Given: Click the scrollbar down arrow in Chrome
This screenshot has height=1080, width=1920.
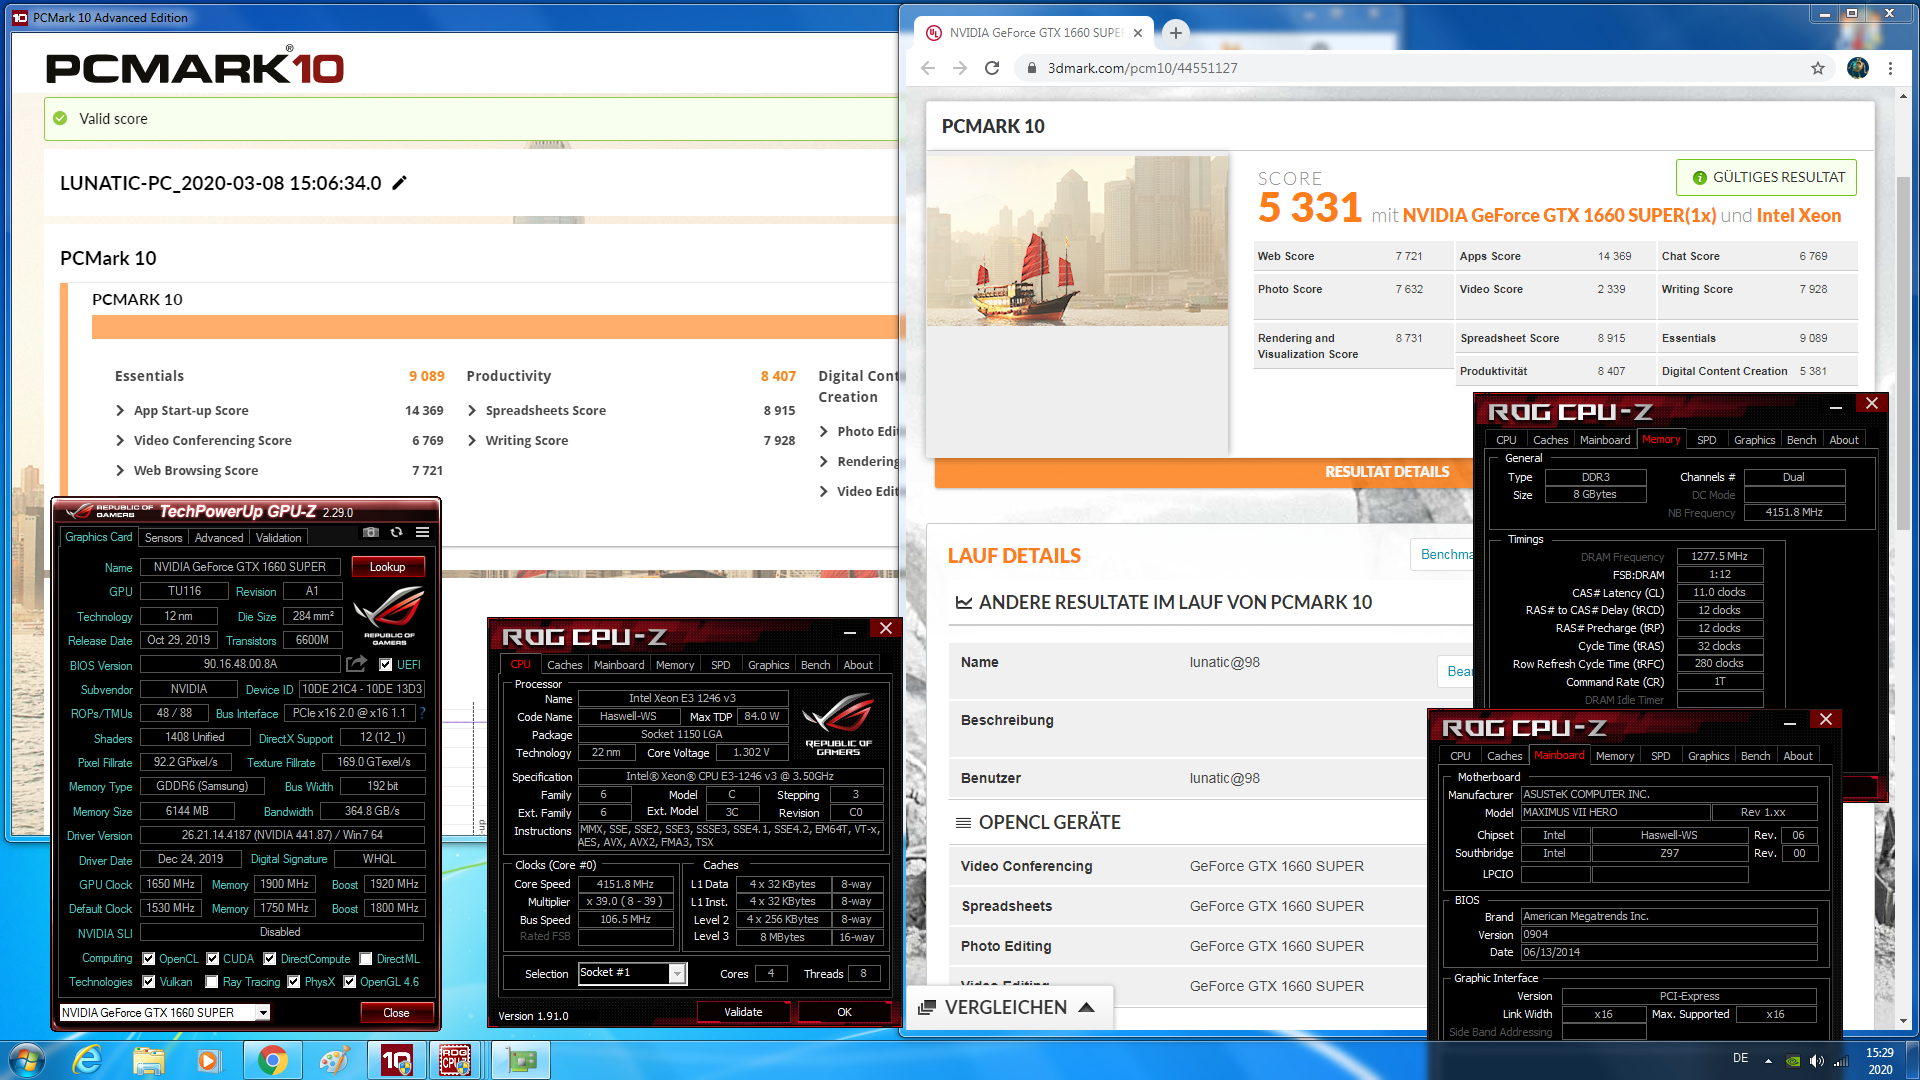Looking at the screenshot, I should (1903, 1021).
